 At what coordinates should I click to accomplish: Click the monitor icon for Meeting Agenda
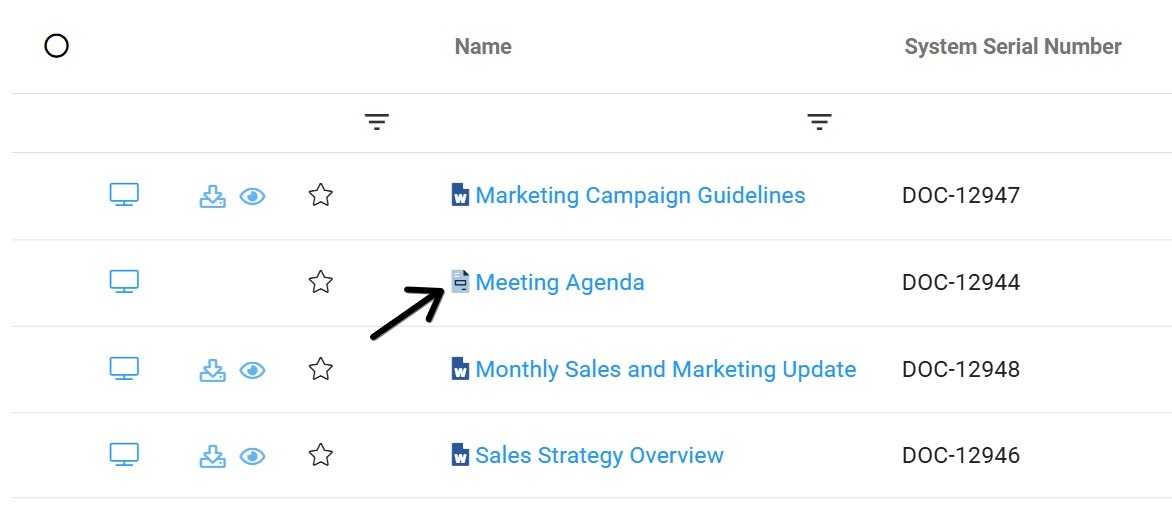coord(124,282)
